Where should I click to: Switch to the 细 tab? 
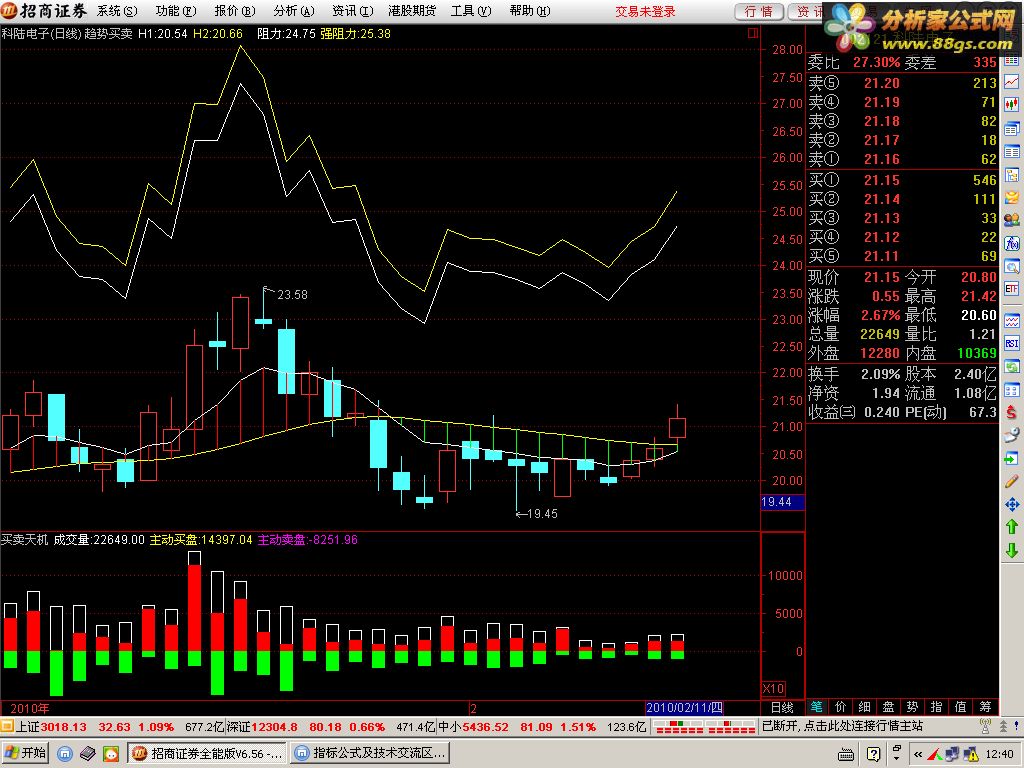point(865,707)
